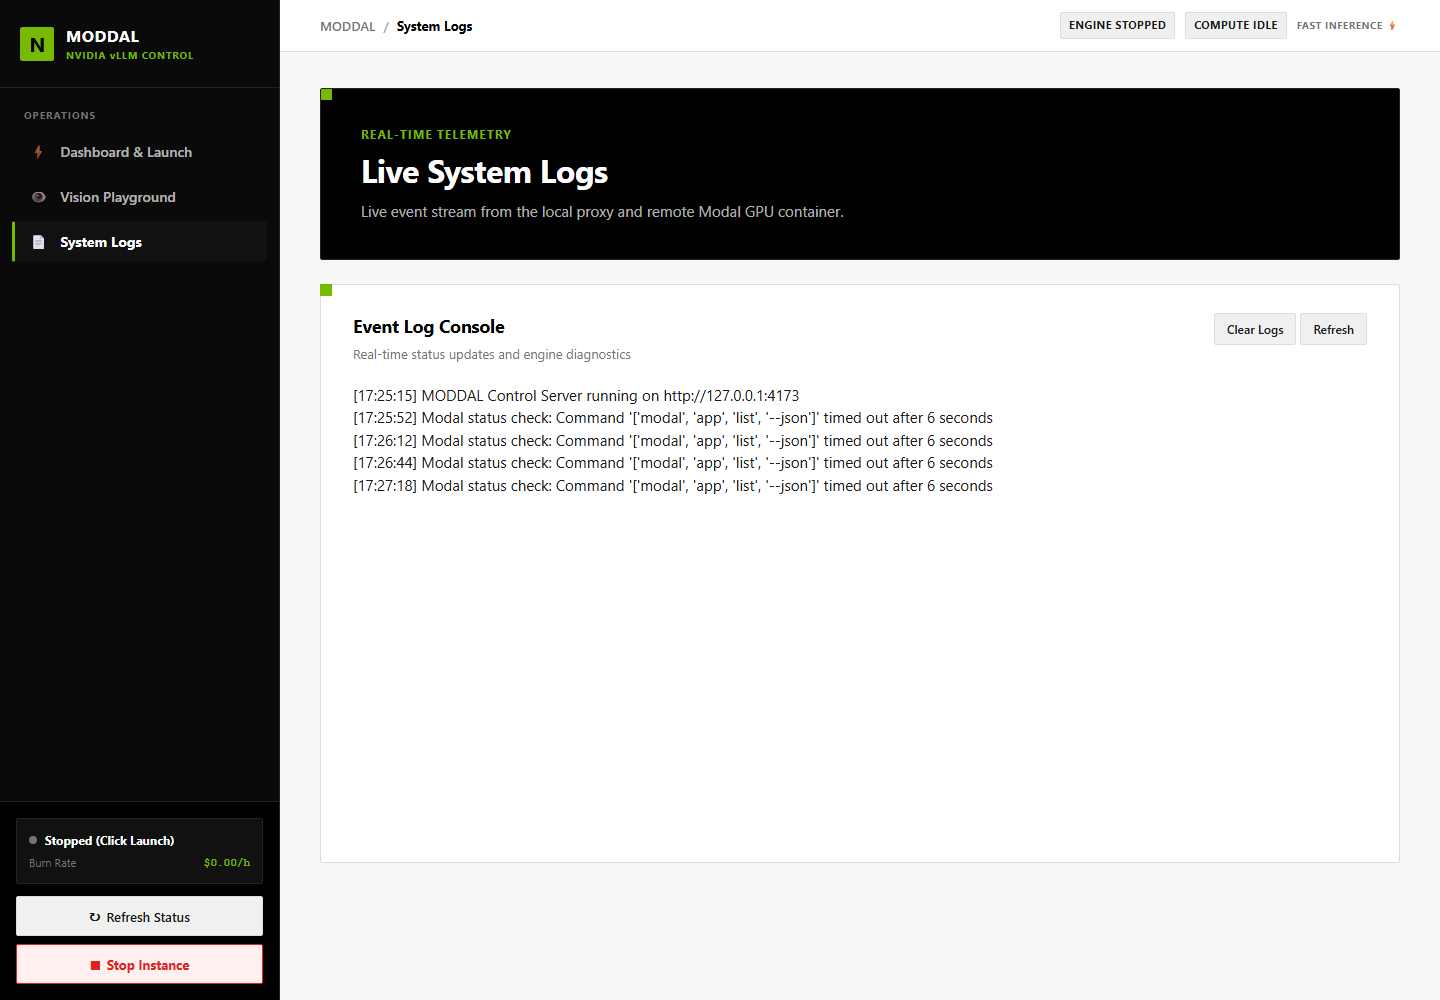Click the 17:25:15 Control Server running log line

coord(576,396)
